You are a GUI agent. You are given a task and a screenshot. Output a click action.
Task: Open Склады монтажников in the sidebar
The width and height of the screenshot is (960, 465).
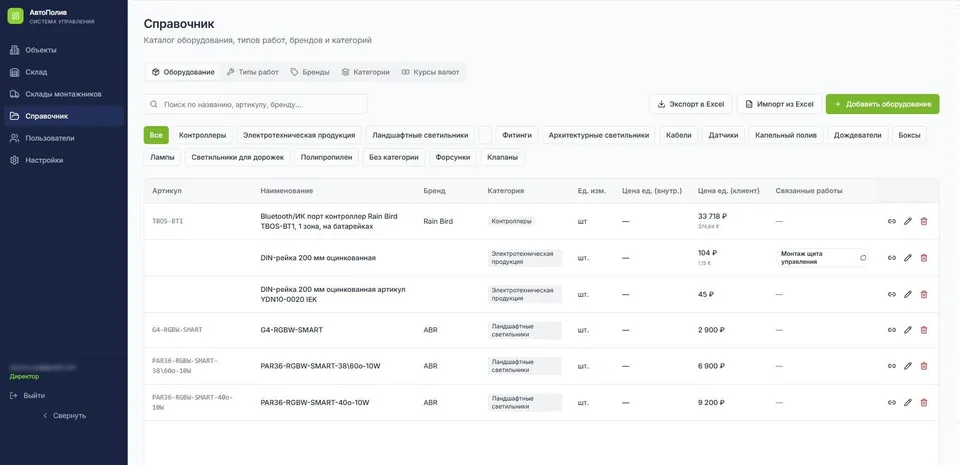pyautogui.click(x=64, y=94)
